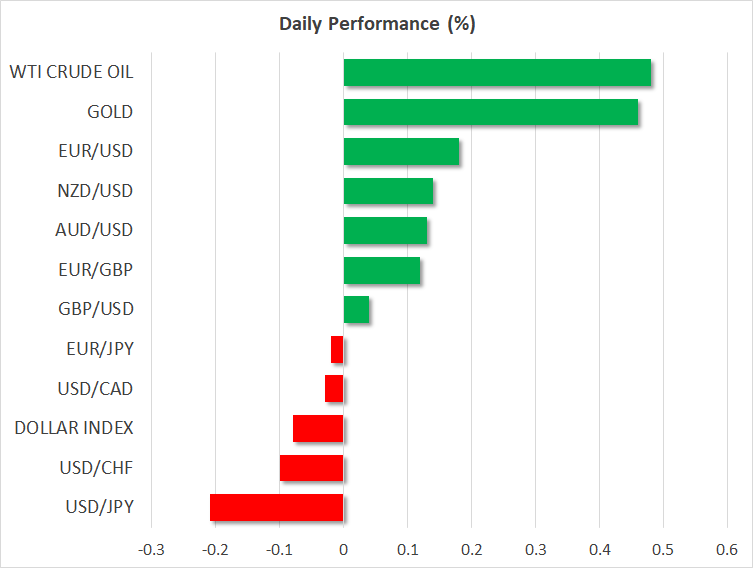Select the small GBP/USD green bar
753x568 pixels.
pos(356,310)
